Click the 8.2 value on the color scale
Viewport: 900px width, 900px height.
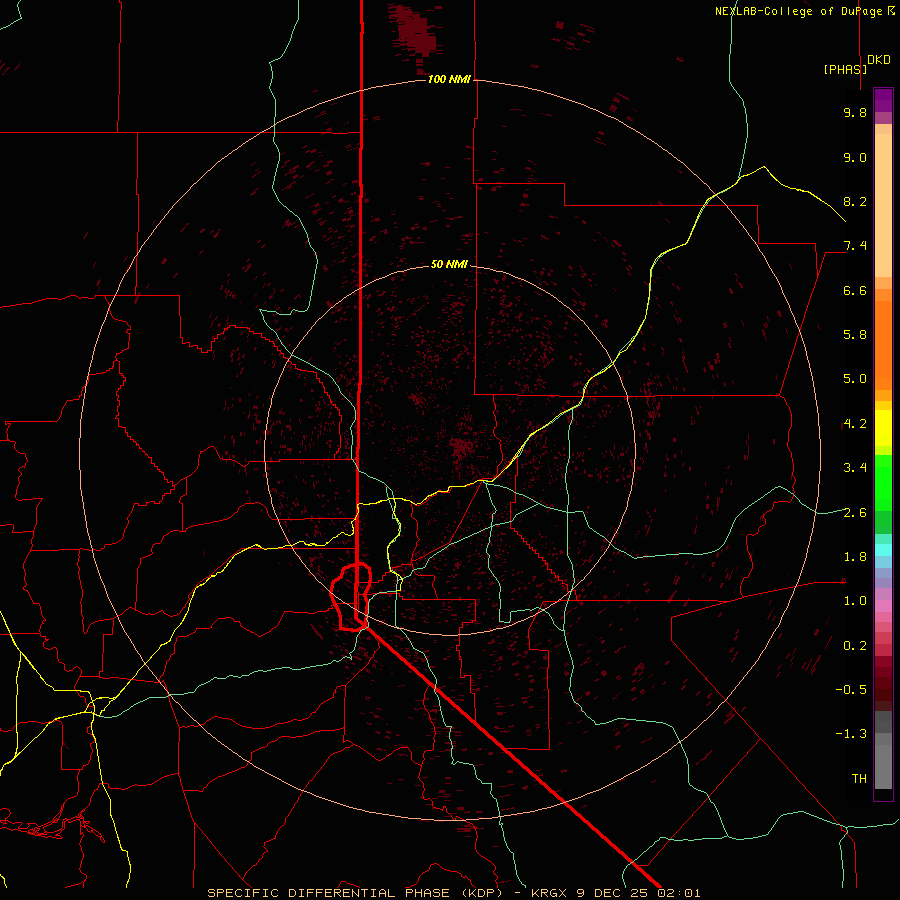(855, 201)
